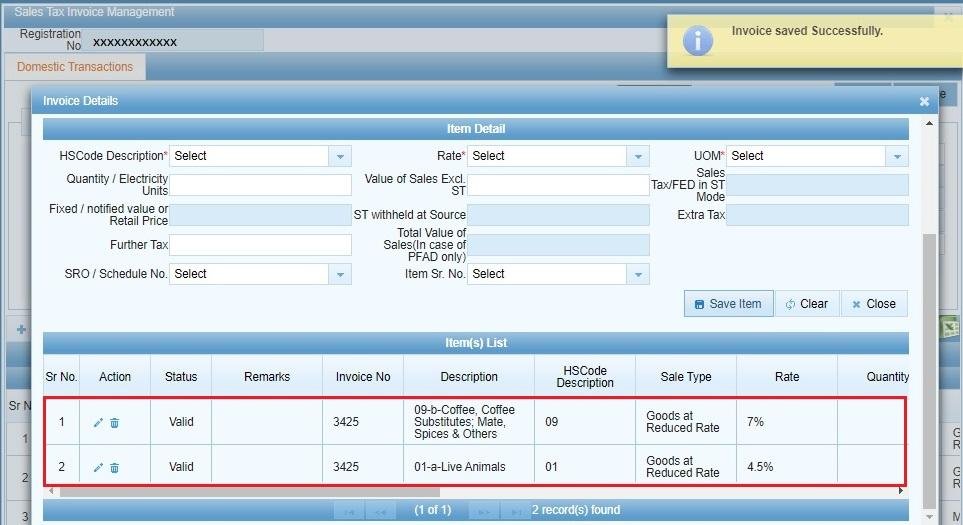Click the vertical scrollbar up arrow
The height and width of the screenshot is (525, 963).
tap(929, 123)
